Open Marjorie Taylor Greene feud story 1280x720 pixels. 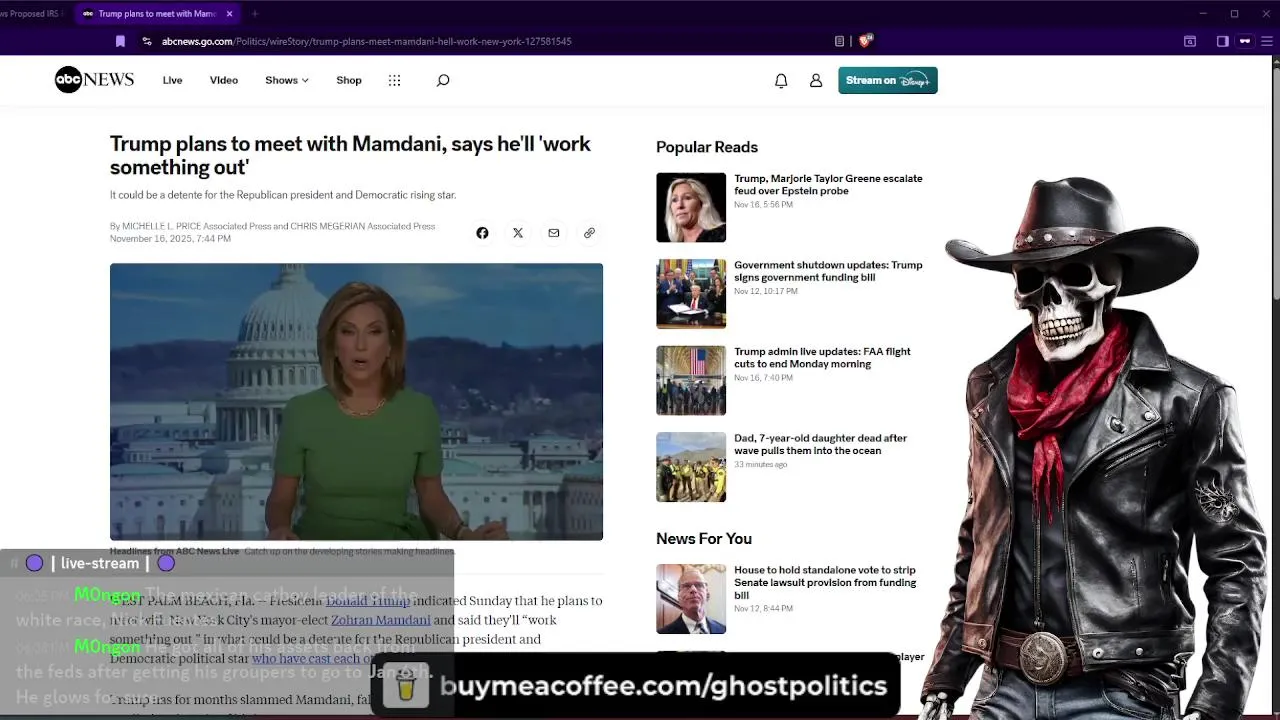coord(828,184)
